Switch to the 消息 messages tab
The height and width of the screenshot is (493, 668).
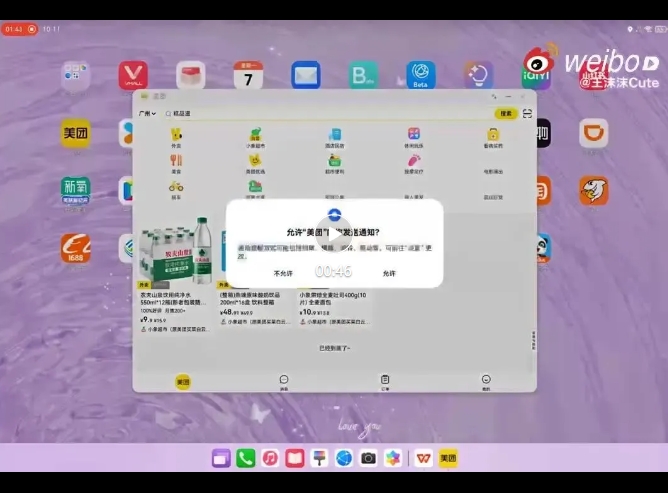coord(284,381)
